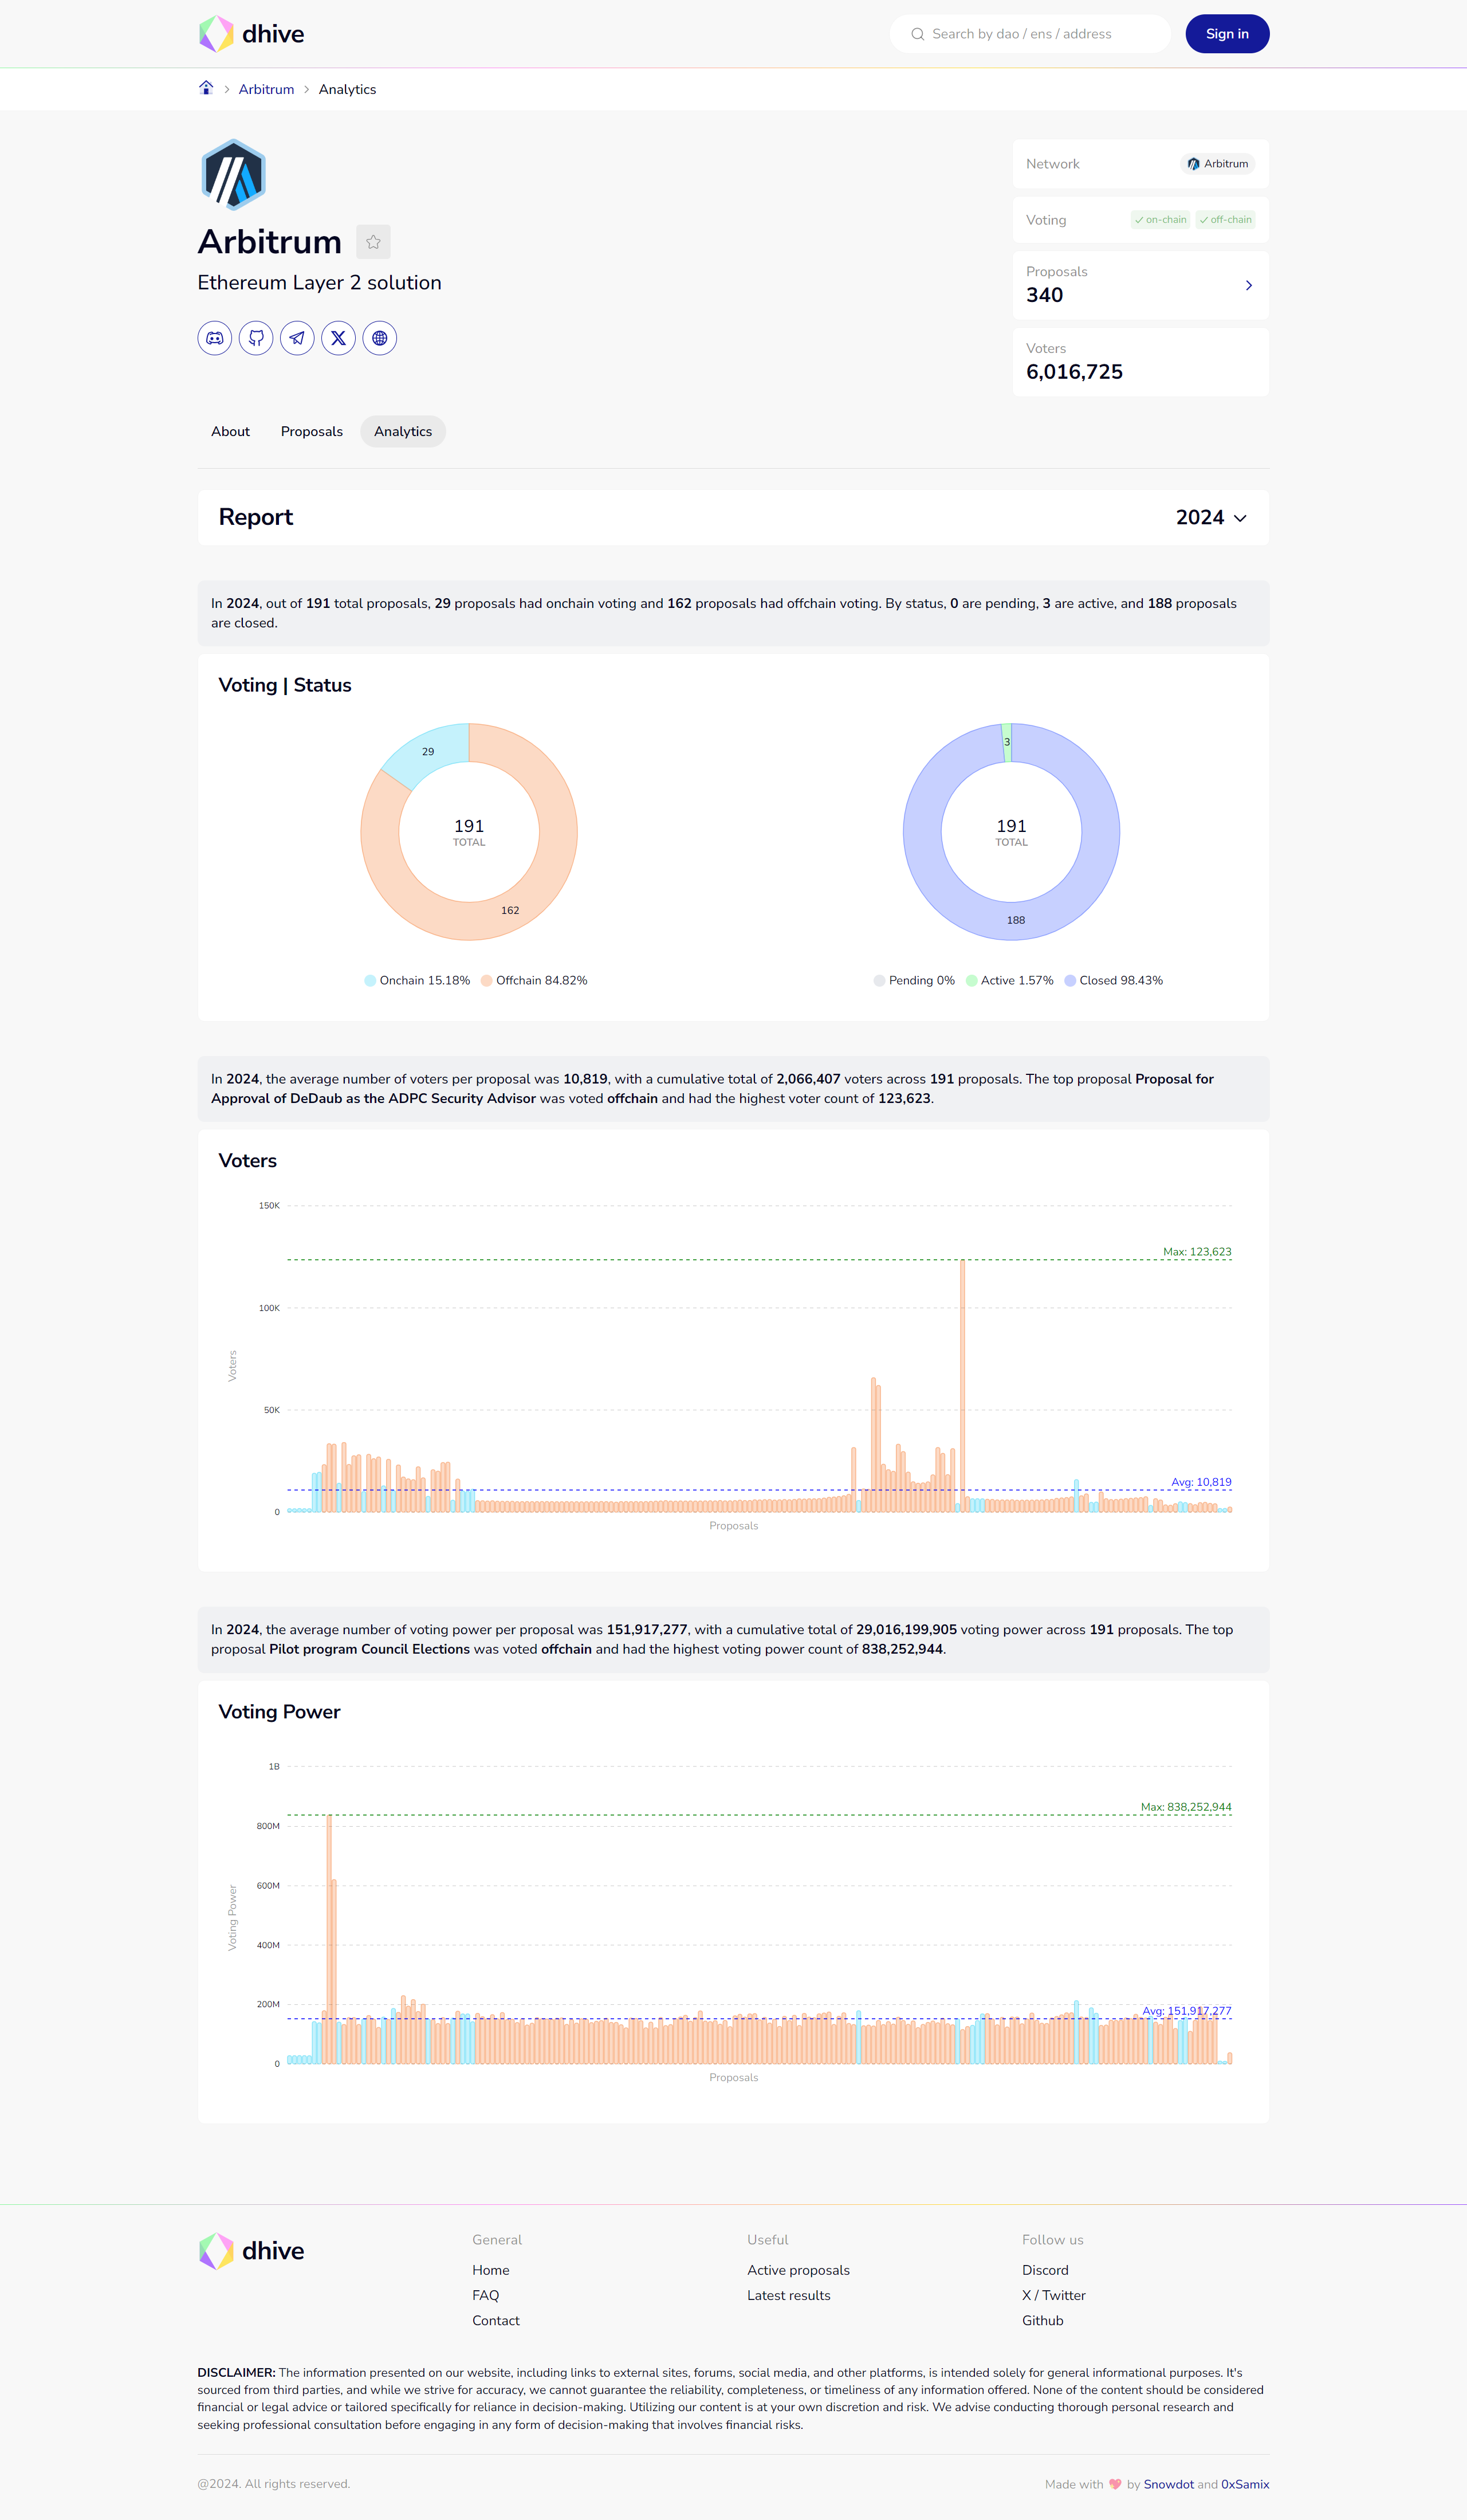Click the Arbitrum network badge
The height and width of the screenshot is (2520, 1467).
coord(1217,164)
